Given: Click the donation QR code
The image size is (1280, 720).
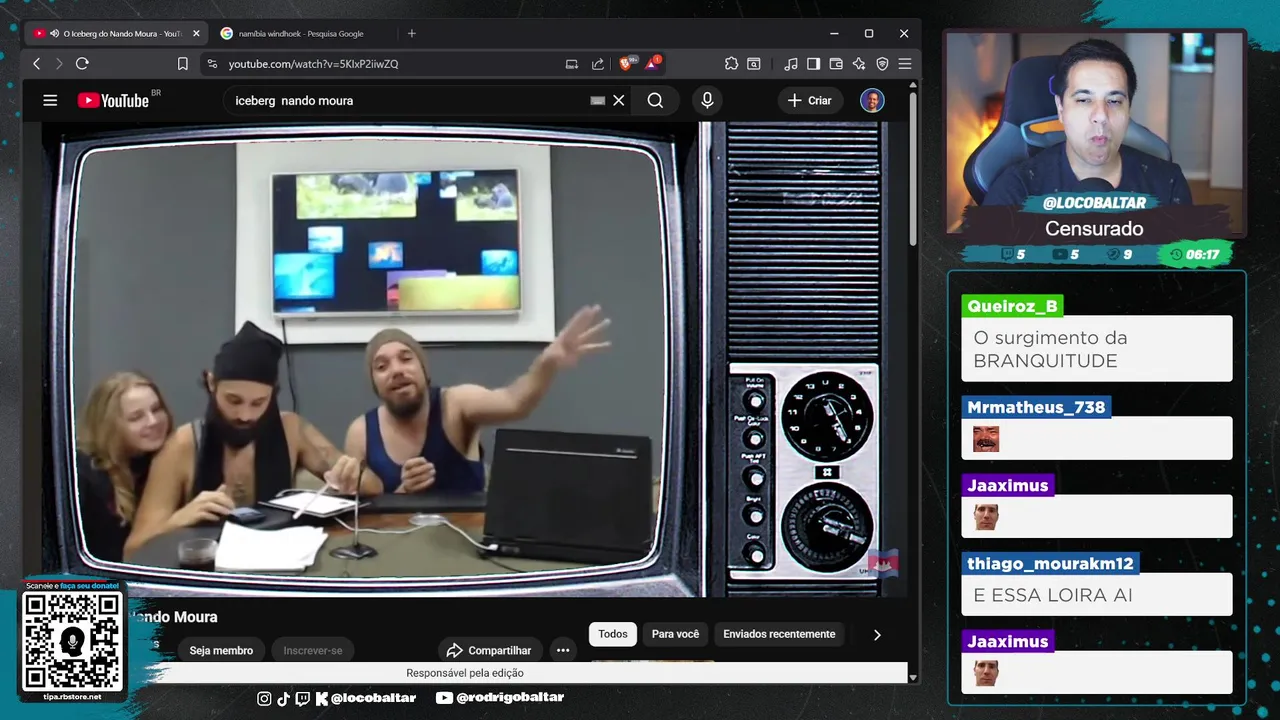Looking at the screenshot, I should pos(72,641).
